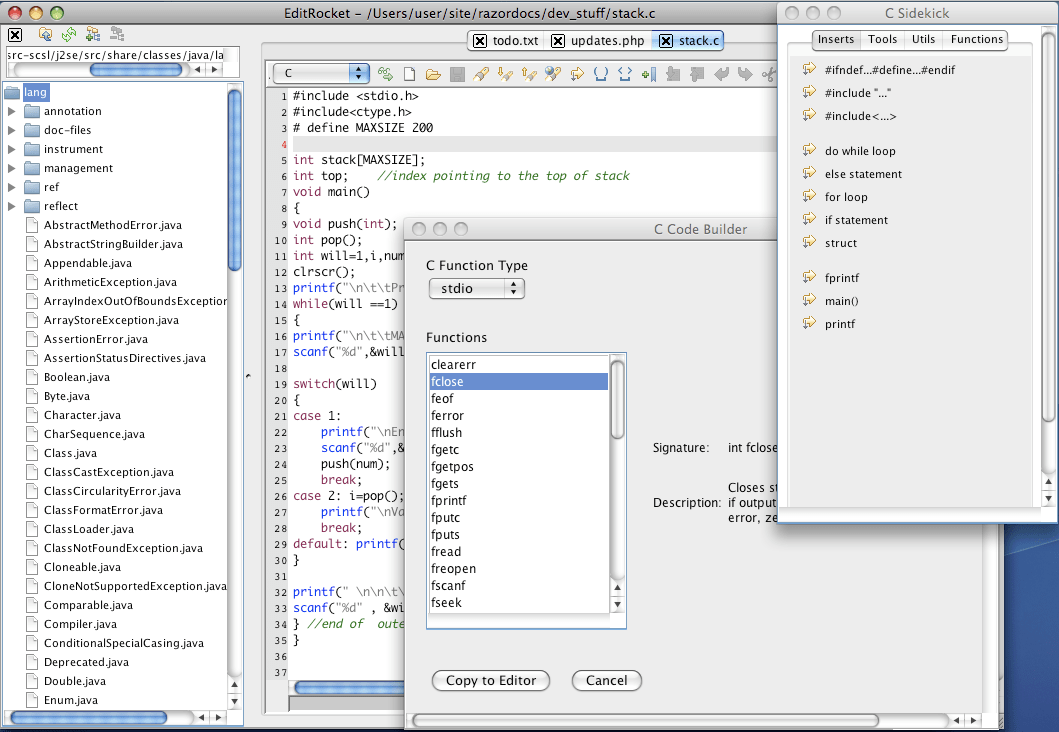
Task: Click the X icon above the directory path
Action: 15,35
